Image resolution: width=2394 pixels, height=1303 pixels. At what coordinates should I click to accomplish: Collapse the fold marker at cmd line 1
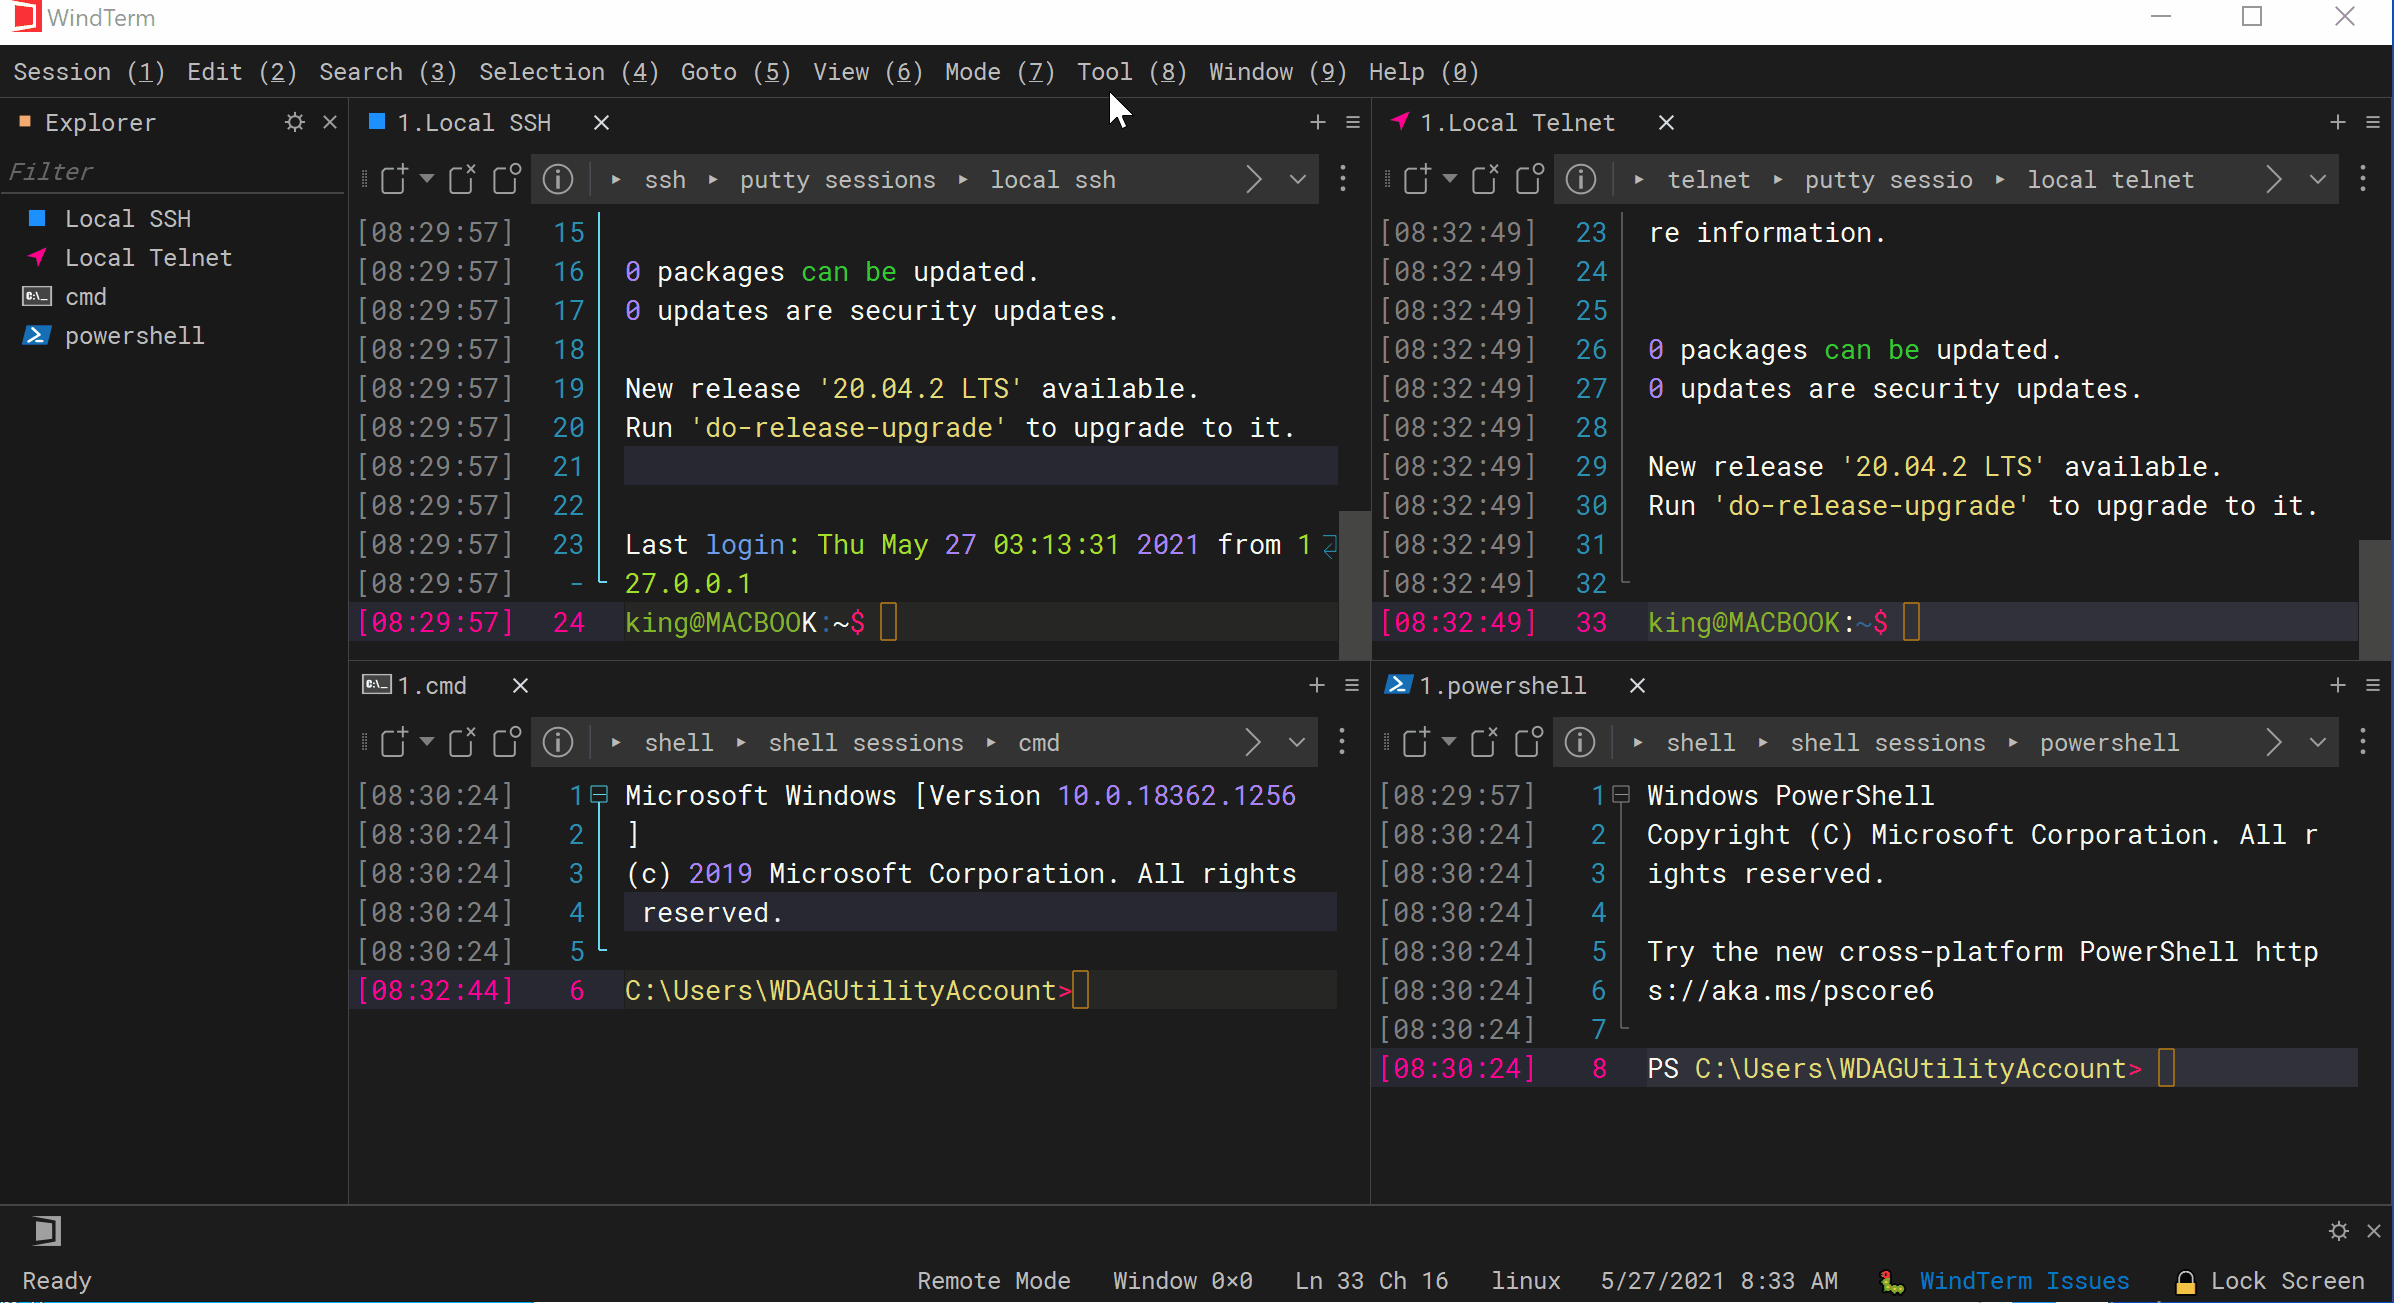click(x=600, y=796)
